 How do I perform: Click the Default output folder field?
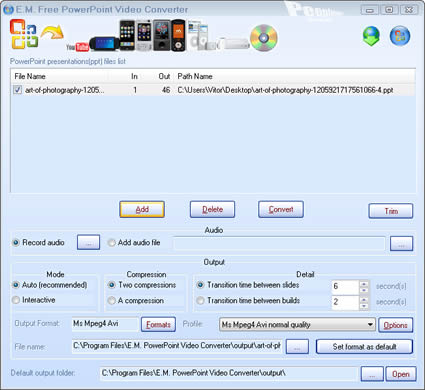pos(228,373)
